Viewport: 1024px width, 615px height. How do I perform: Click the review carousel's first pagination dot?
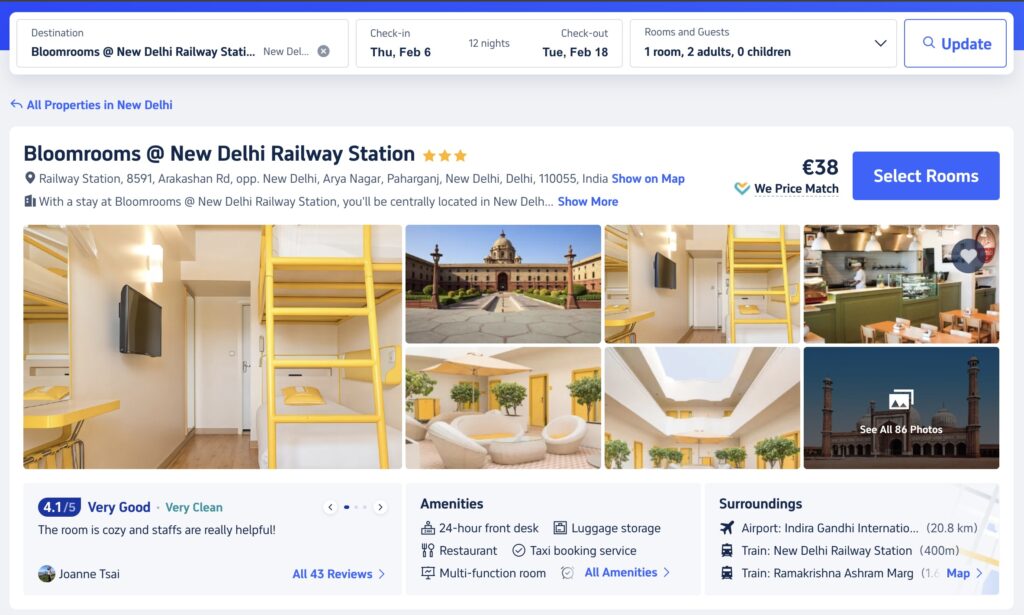[347, 507]
